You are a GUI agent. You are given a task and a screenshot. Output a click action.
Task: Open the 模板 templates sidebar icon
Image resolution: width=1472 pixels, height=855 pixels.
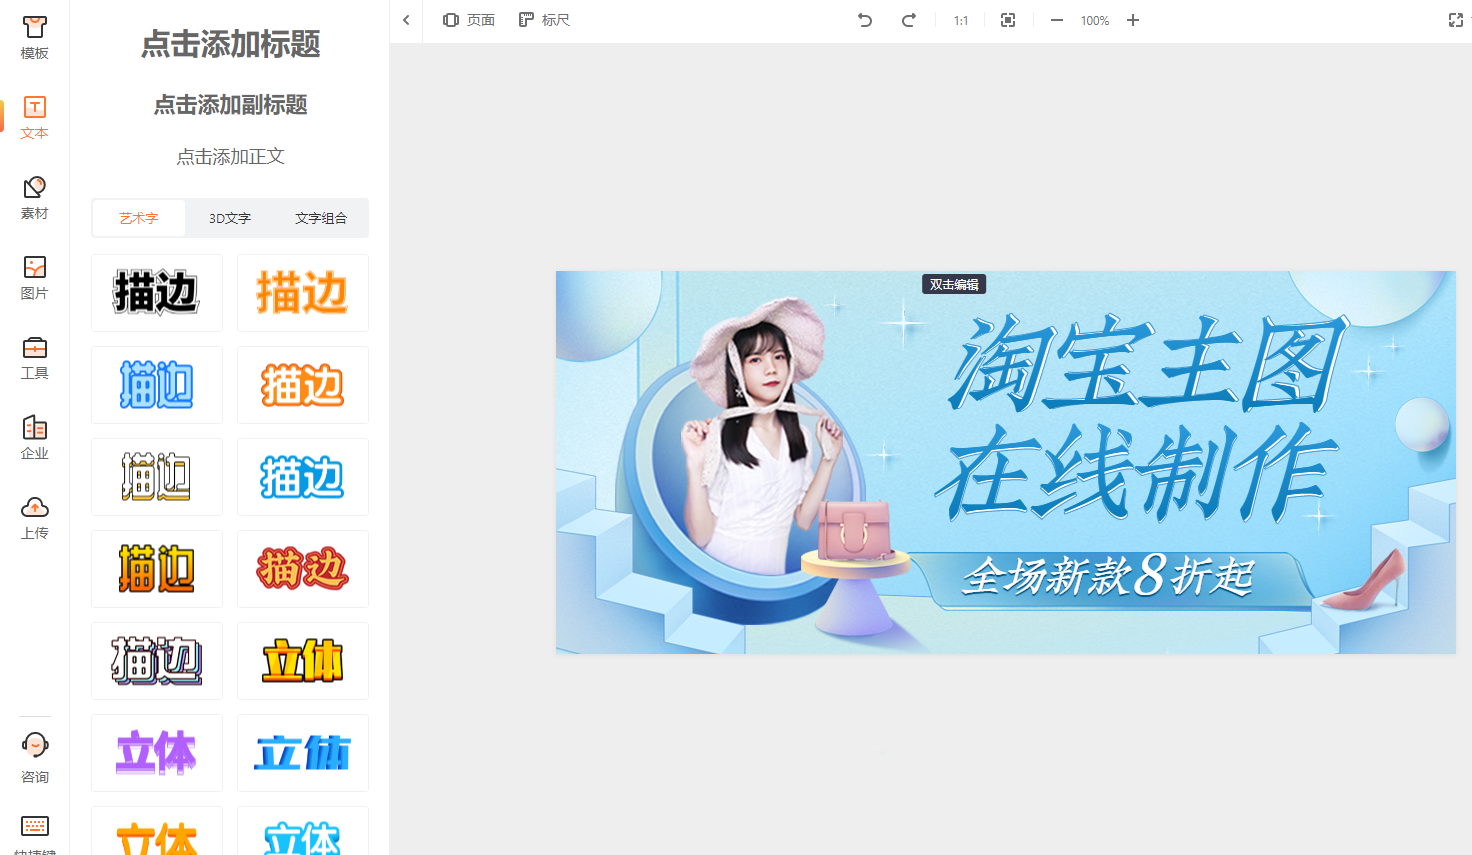tap(34, 38)
